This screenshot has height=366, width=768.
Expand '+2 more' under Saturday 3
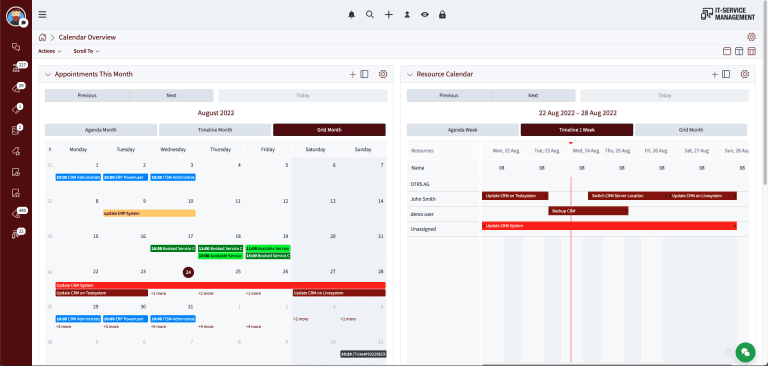coord(301,319)
